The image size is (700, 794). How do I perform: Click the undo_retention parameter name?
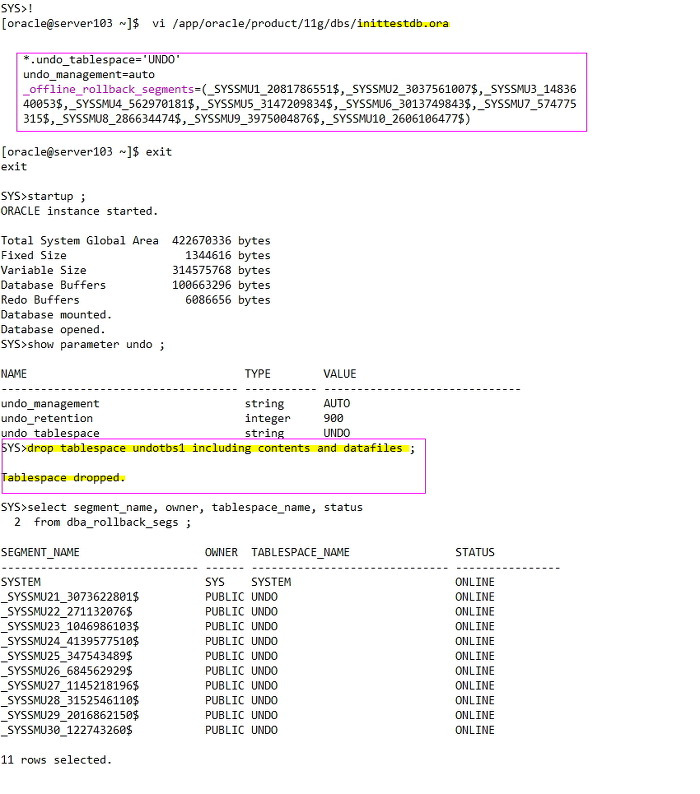(47, 418)
